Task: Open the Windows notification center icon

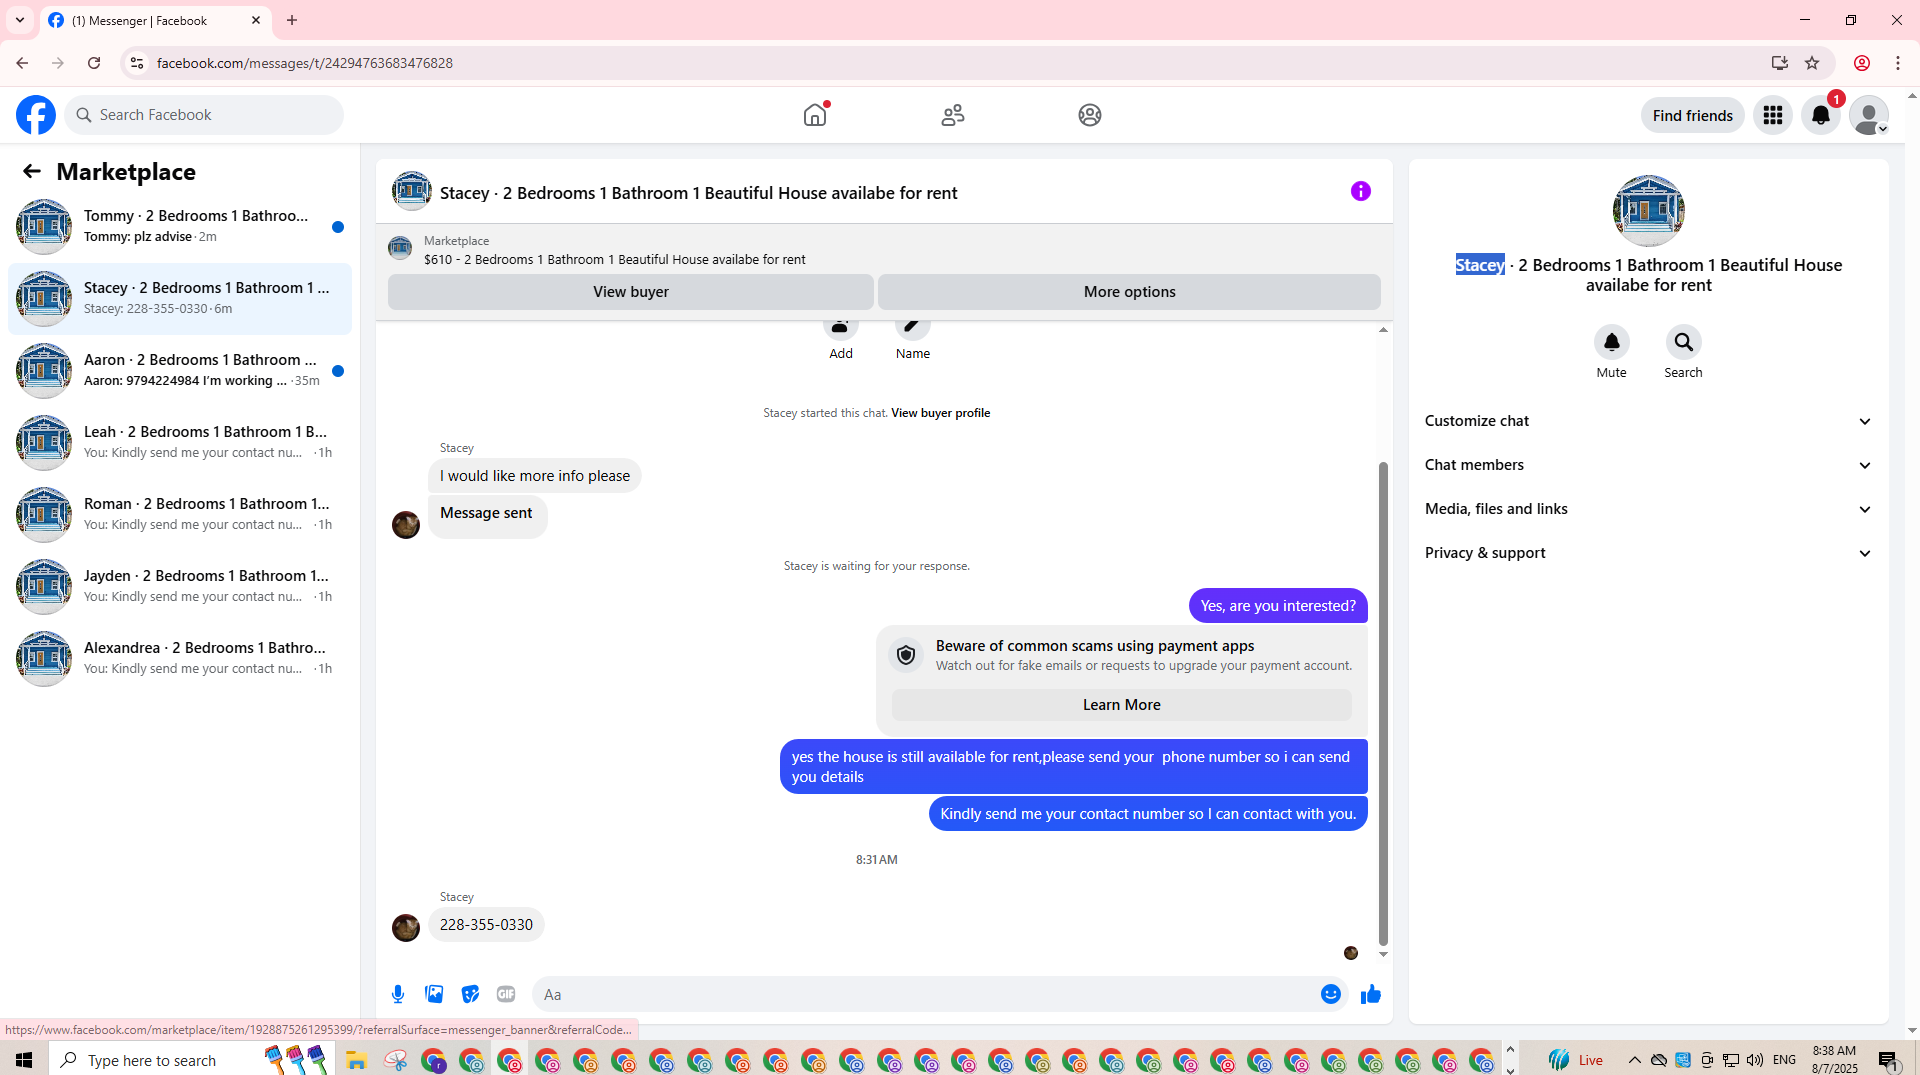Action: pos(1888,1060)
